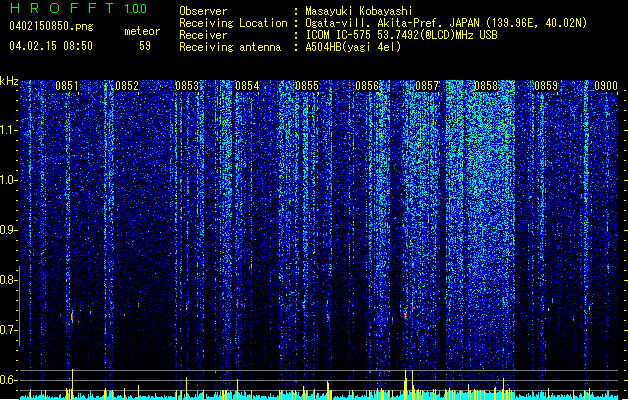Click the meteor count value 59
The height and width of the screenshot is (400, 629).
(145, 46)
